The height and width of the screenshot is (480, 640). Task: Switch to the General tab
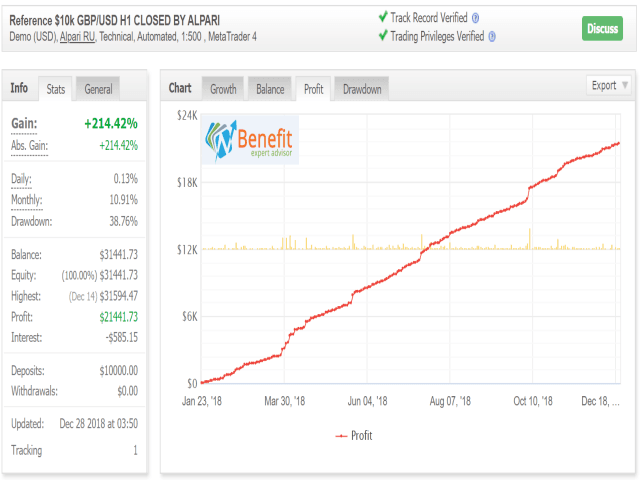point(98,89)
